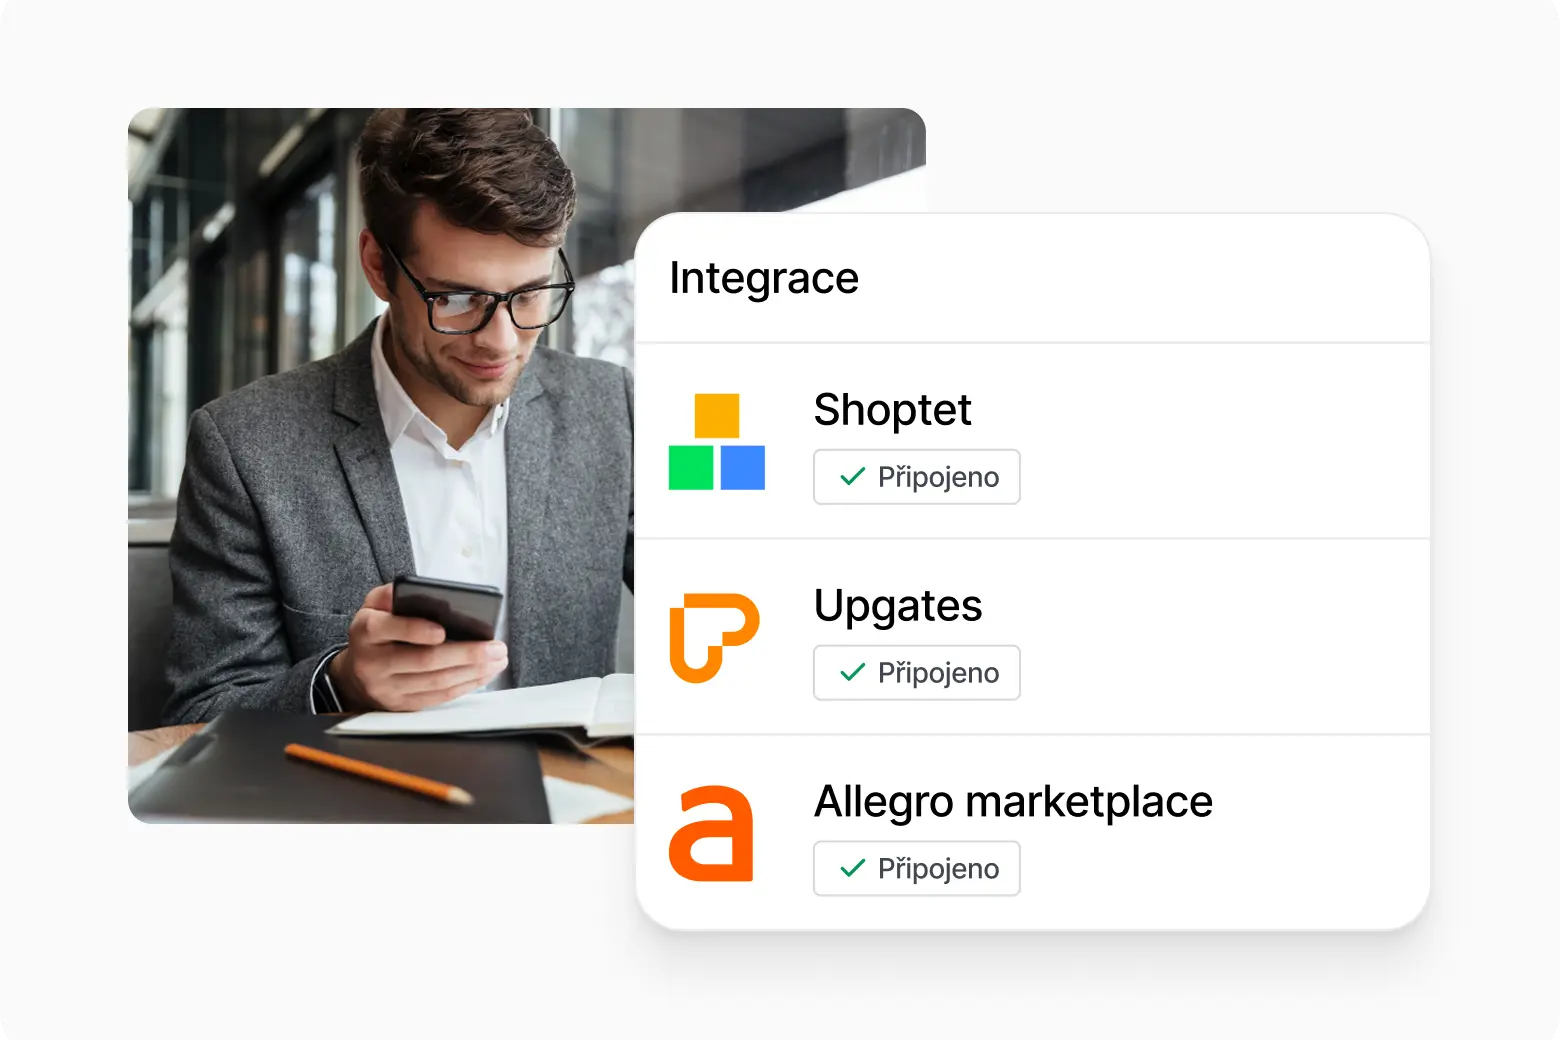Image resolution: width=1560 pixels, height=1040 pixels.
Task: Select the Upgates integration title
Action: (x=898, y=606)
